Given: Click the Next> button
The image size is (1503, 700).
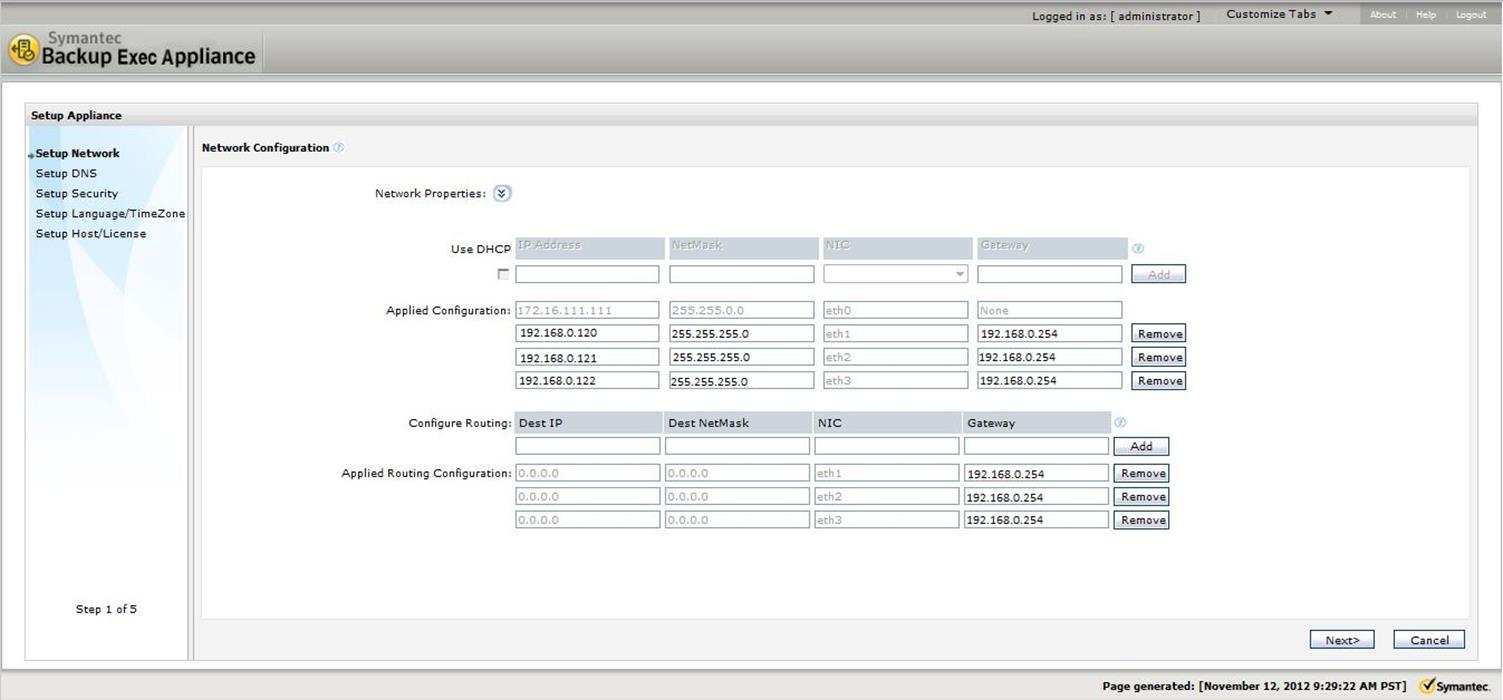Looking at the screenshot, I should pos(1342,640).
